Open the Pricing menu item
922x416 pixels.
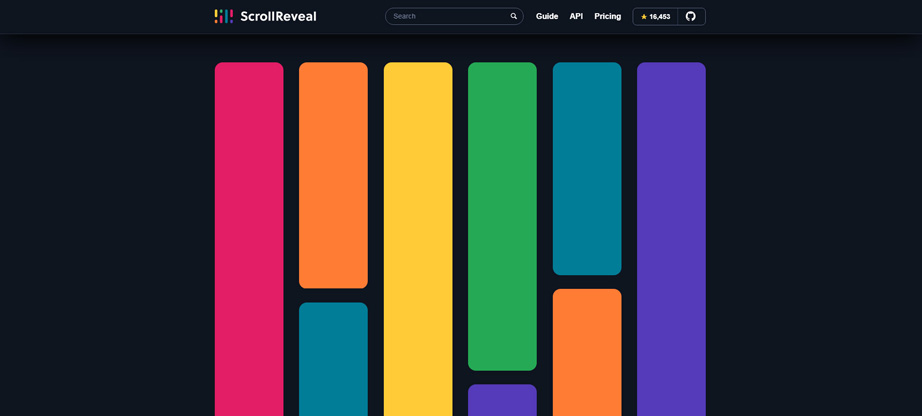pos(607,16)
